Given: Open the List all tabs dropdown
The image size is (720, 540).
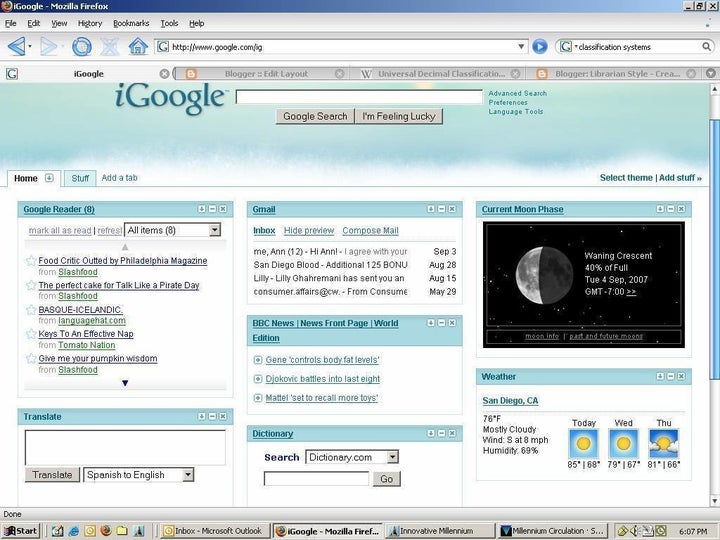Looking at the screenshot, I should 711,73.
